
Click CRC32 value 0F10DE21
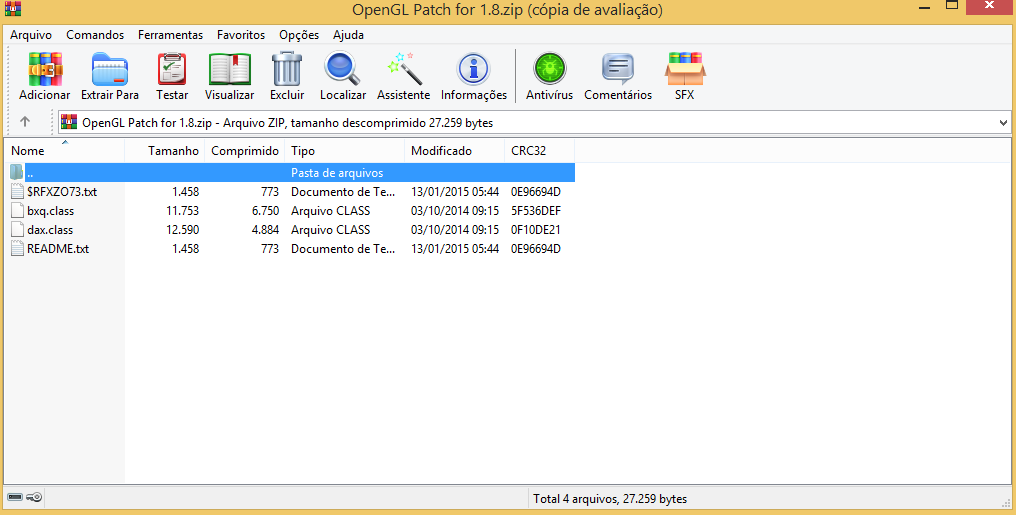coord(536,229)
